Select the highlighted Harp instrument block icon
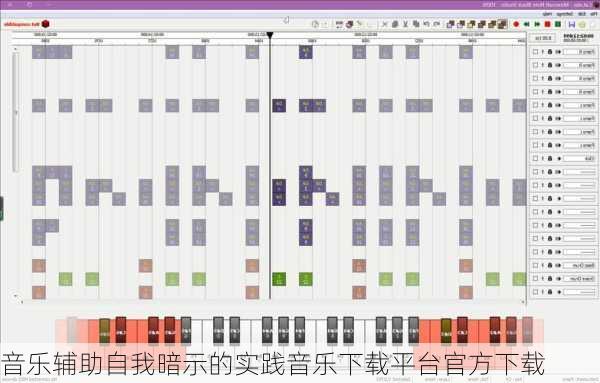Image resolution: width=600 pixels, height=383 pixels. 502,24
